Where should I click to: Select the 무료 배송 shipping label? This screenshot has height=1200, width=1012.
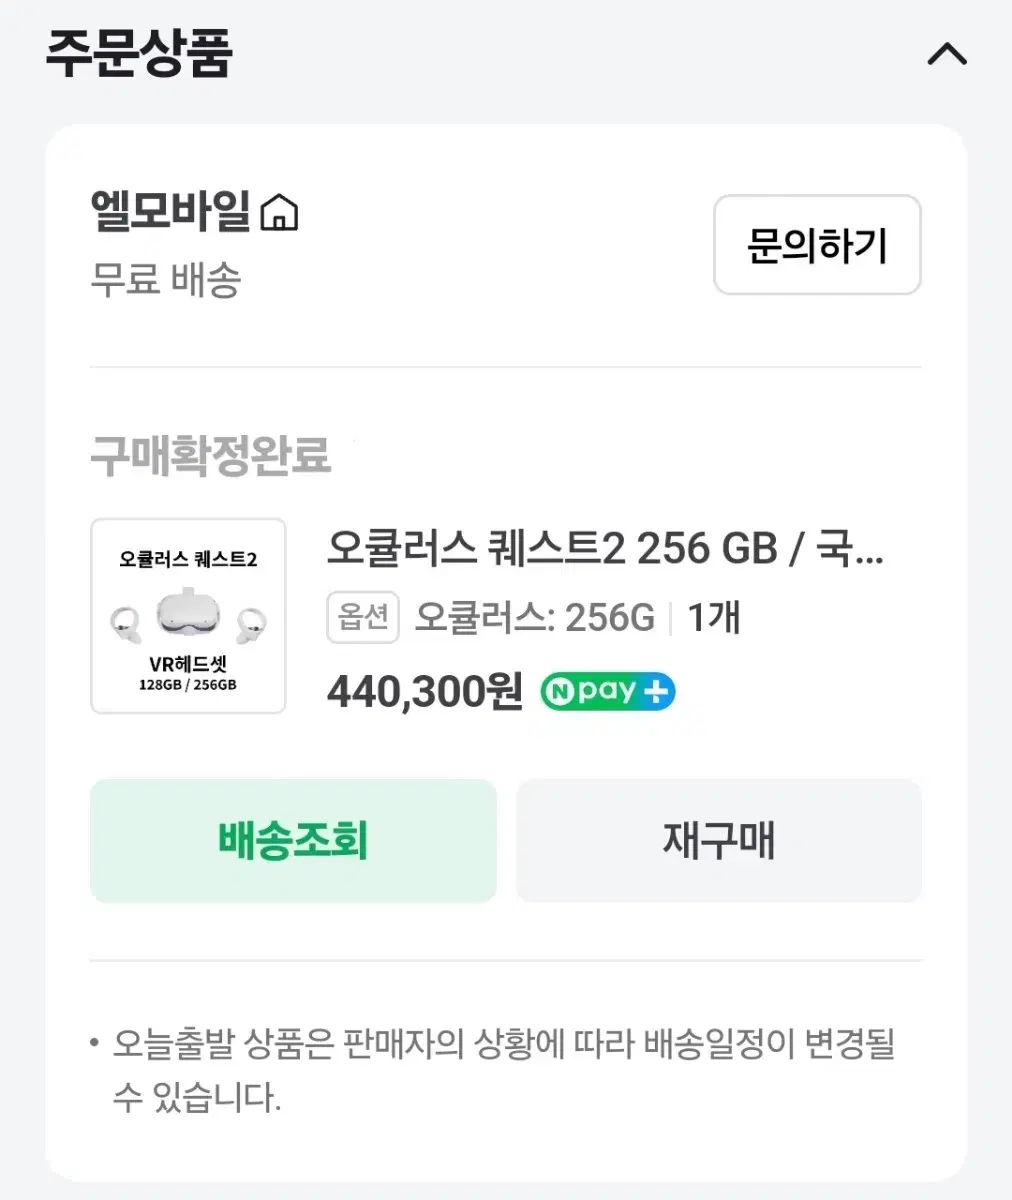(166, 279)
